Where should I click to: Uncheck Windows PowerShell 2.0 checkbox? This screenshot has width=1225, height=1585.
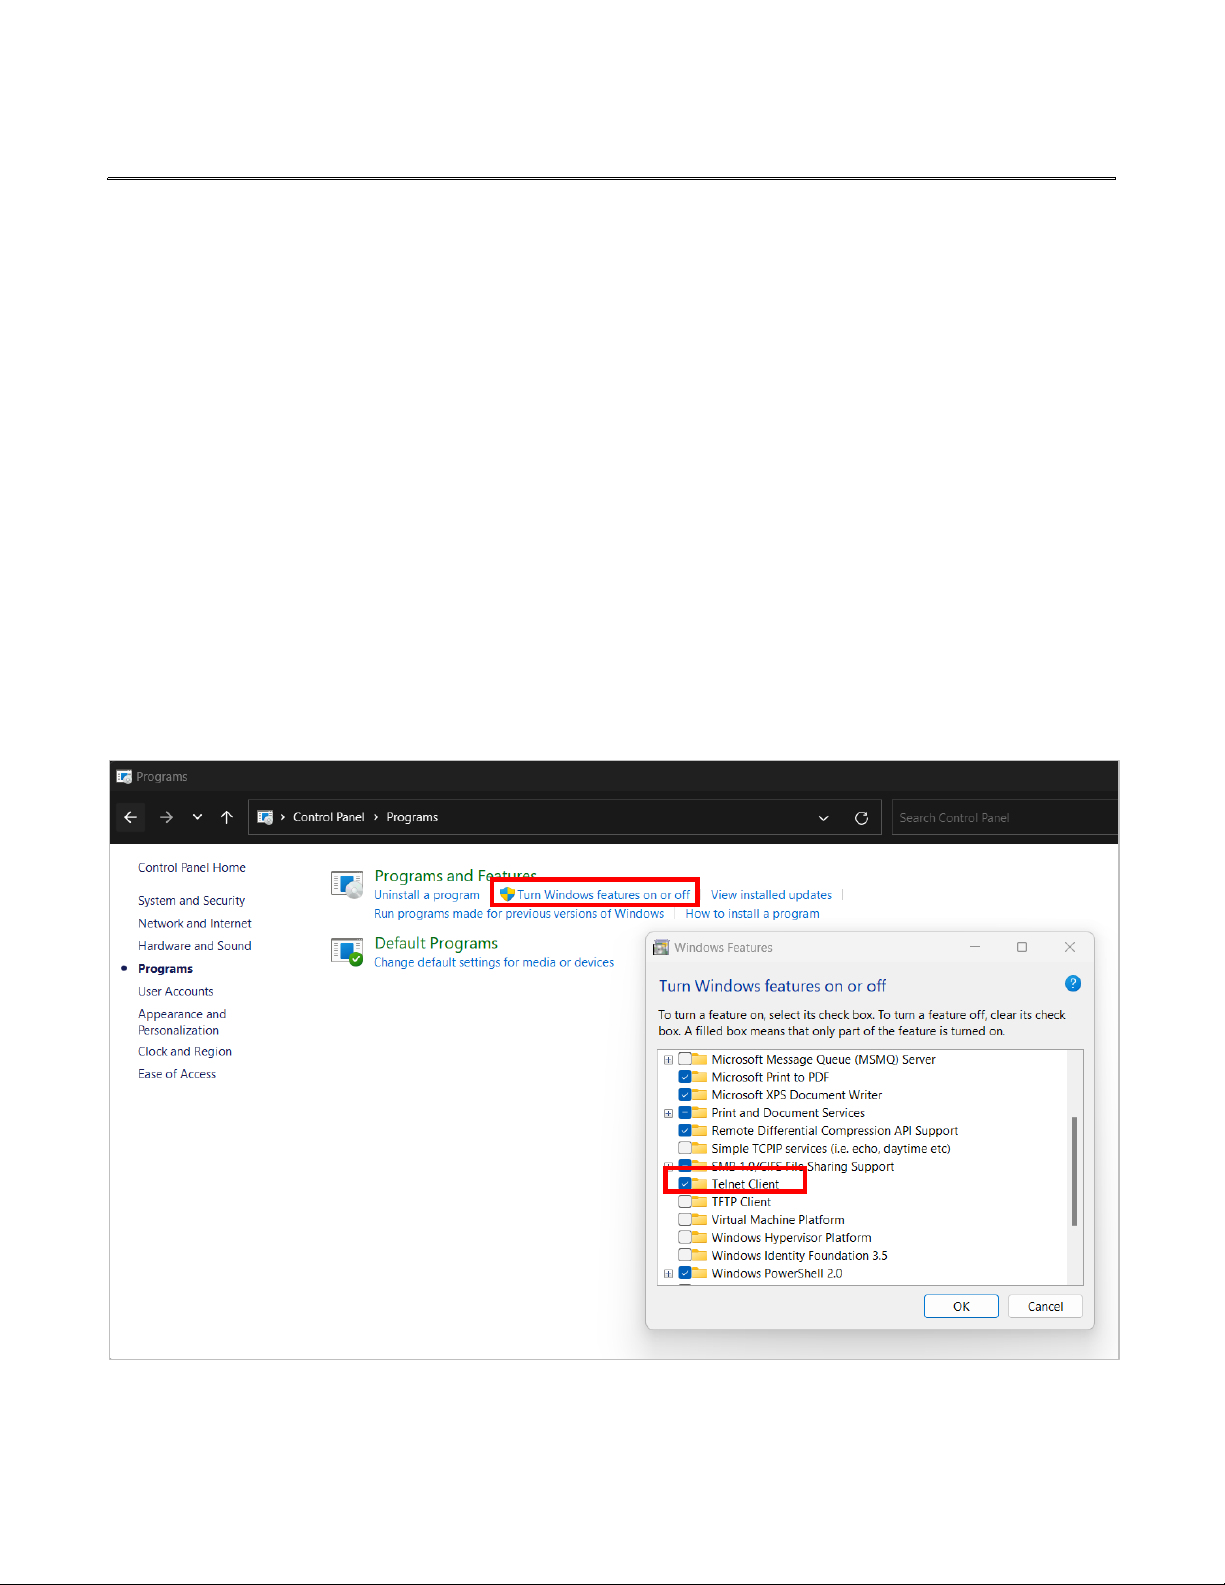[x=685, y=1274]
